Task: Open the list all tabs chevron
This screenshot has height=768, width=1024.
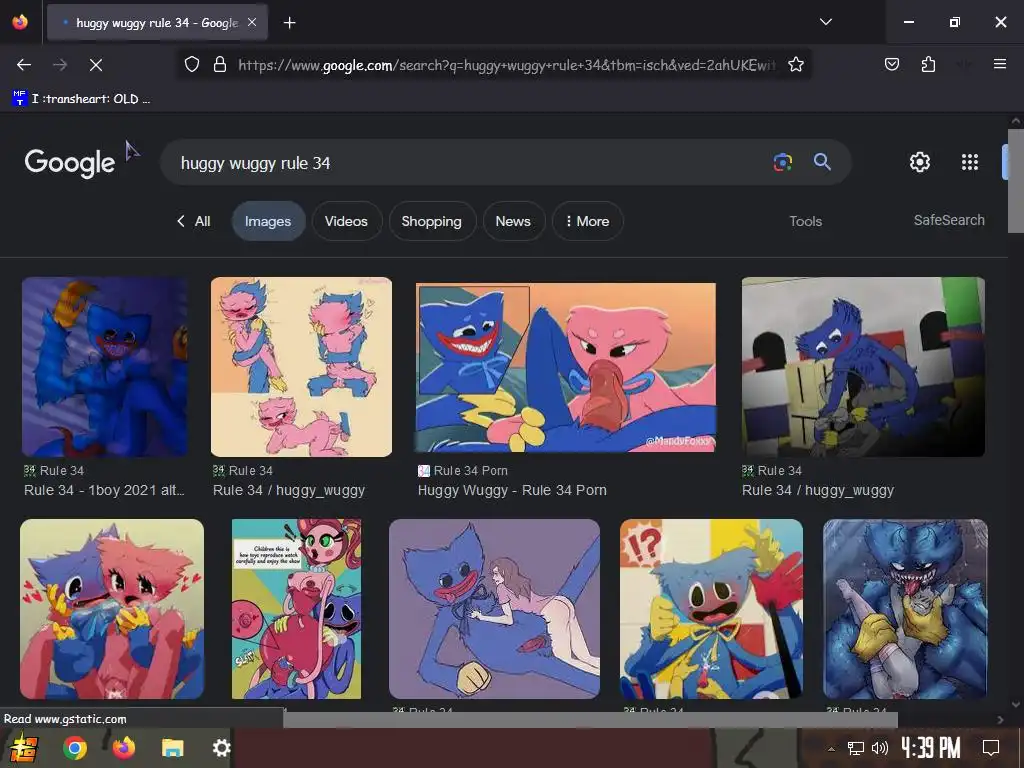Action: coord(825,22)
